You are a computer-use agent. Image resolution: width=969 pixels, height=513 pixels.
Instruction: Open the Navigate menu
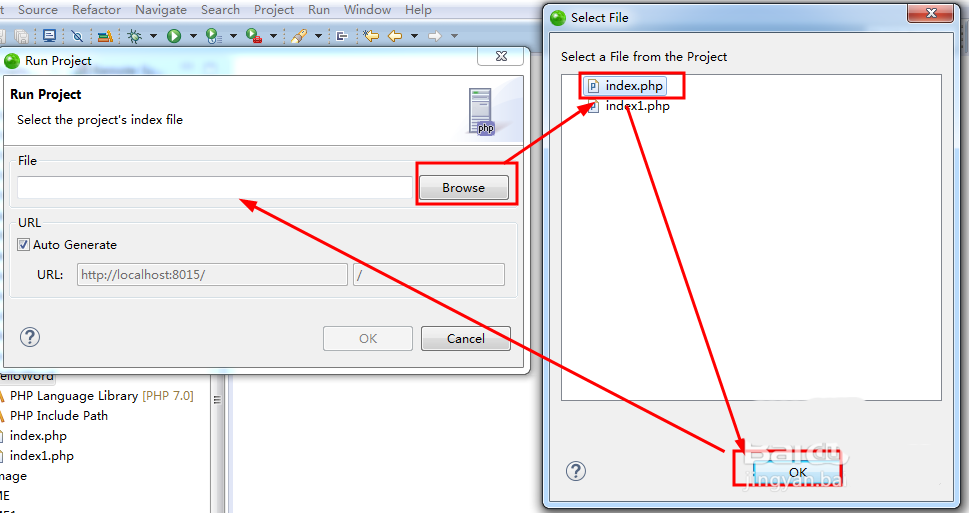click(161, 10)
